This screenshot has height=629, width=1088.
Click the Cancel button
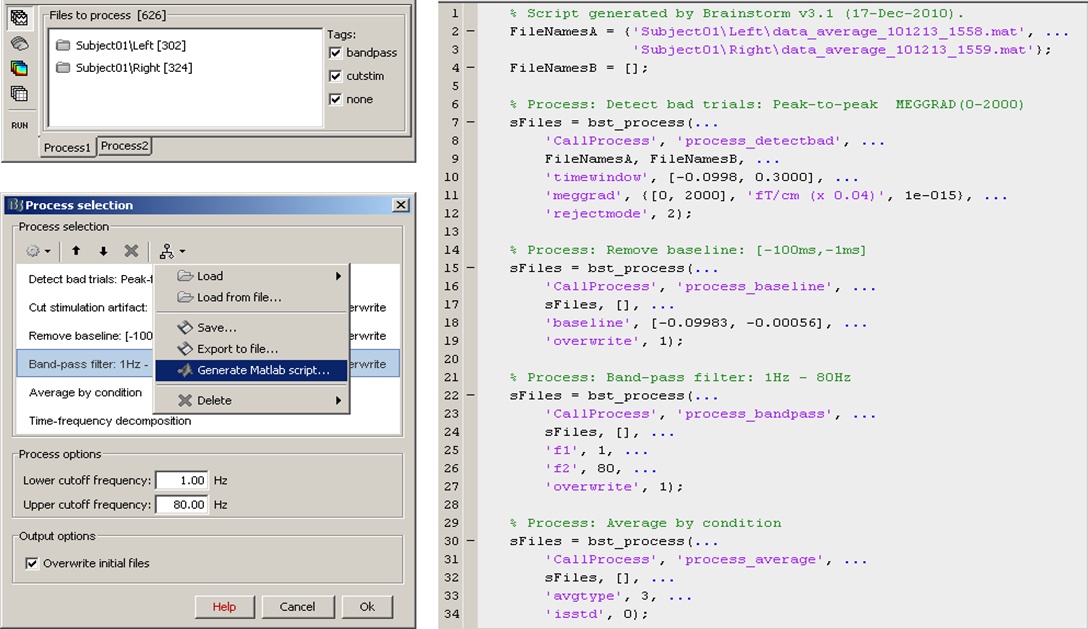coord(297,607)
